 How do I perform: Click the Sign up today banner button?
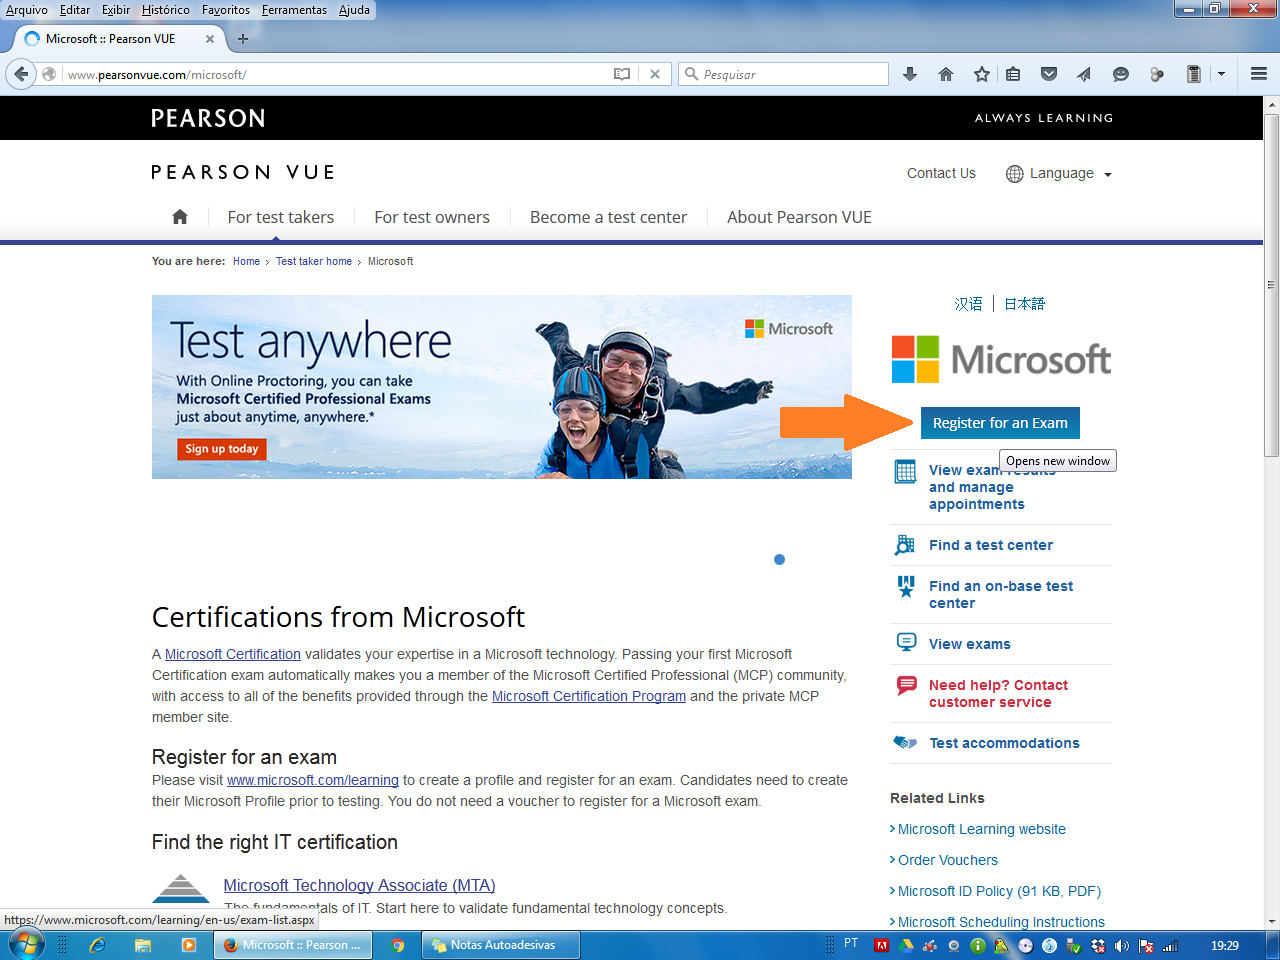222,449
